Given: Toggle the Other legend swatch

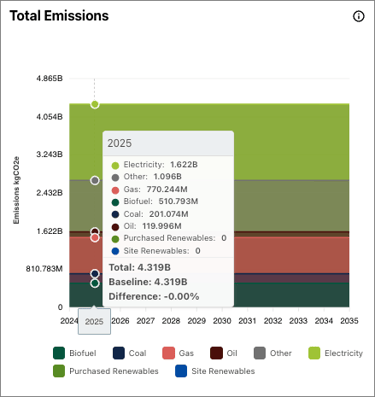Looking at the screenshot, I should [x=260, y=353].
